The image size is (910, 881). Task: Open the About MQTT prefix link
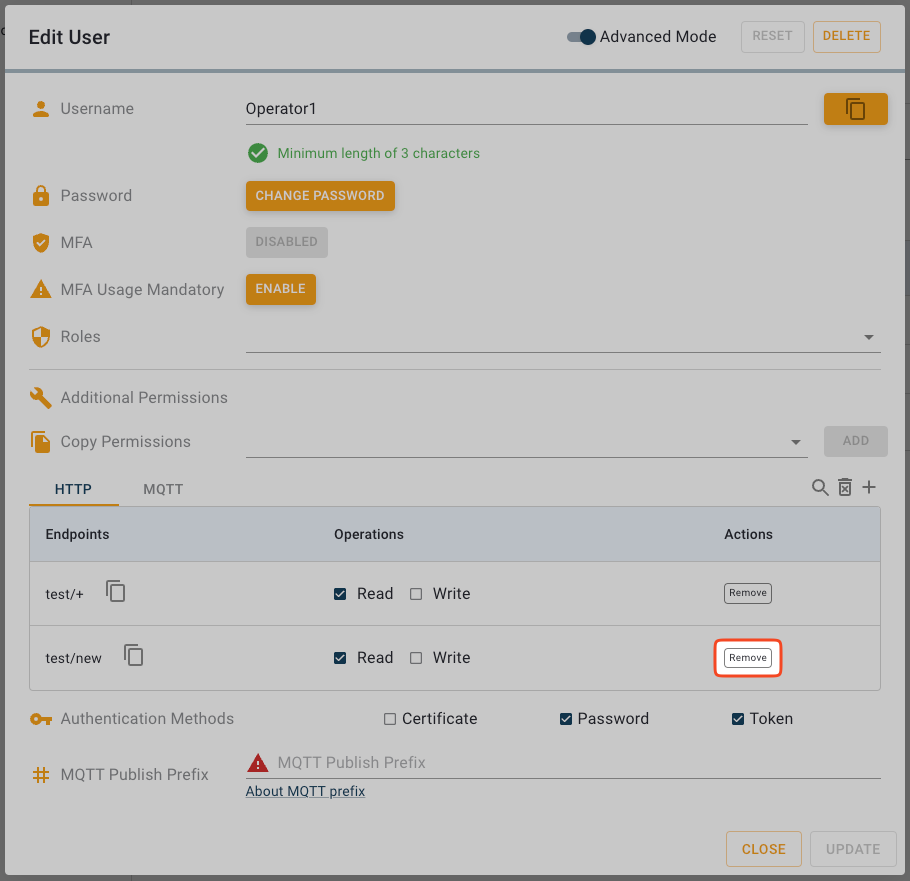point(305,792)
